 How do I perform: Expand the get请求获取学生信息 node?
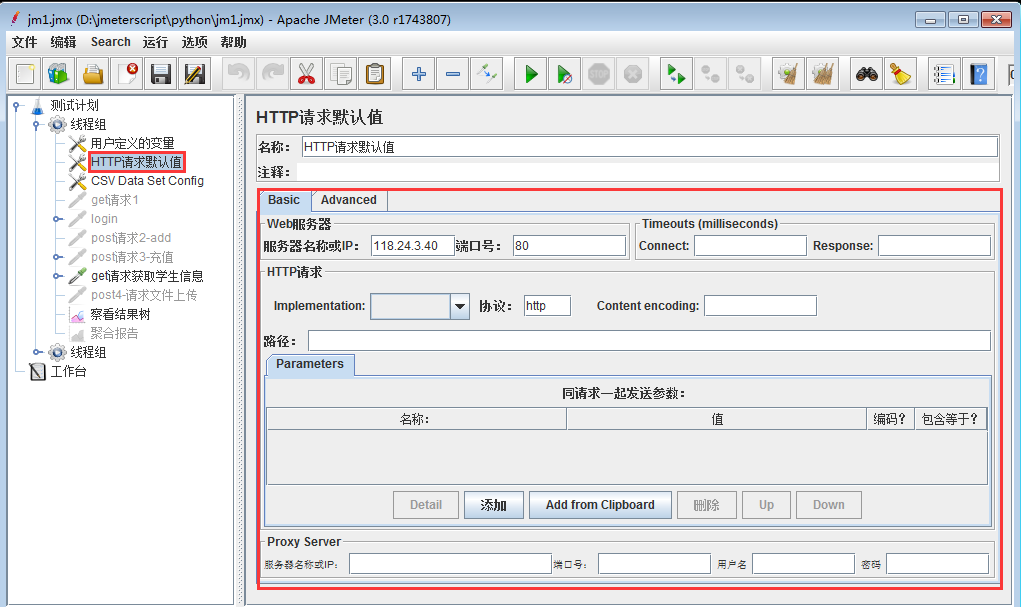point(57,276)
